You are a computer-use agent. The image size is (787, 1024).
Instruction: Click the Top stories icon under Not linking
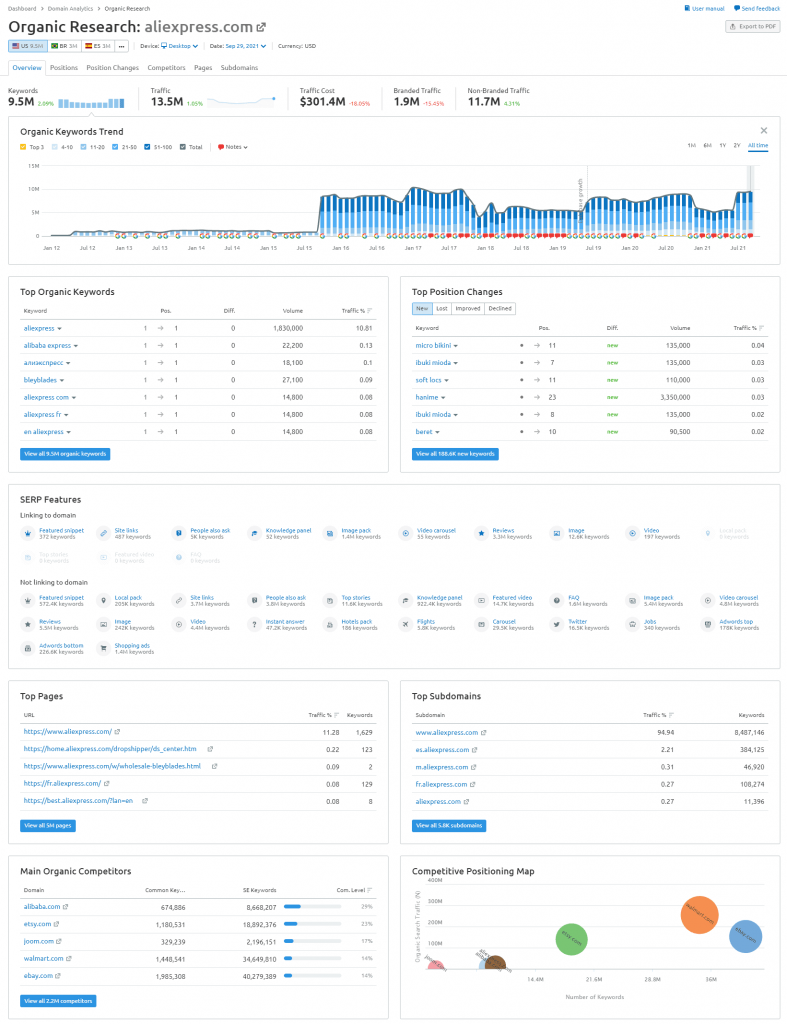pos(330,601)
